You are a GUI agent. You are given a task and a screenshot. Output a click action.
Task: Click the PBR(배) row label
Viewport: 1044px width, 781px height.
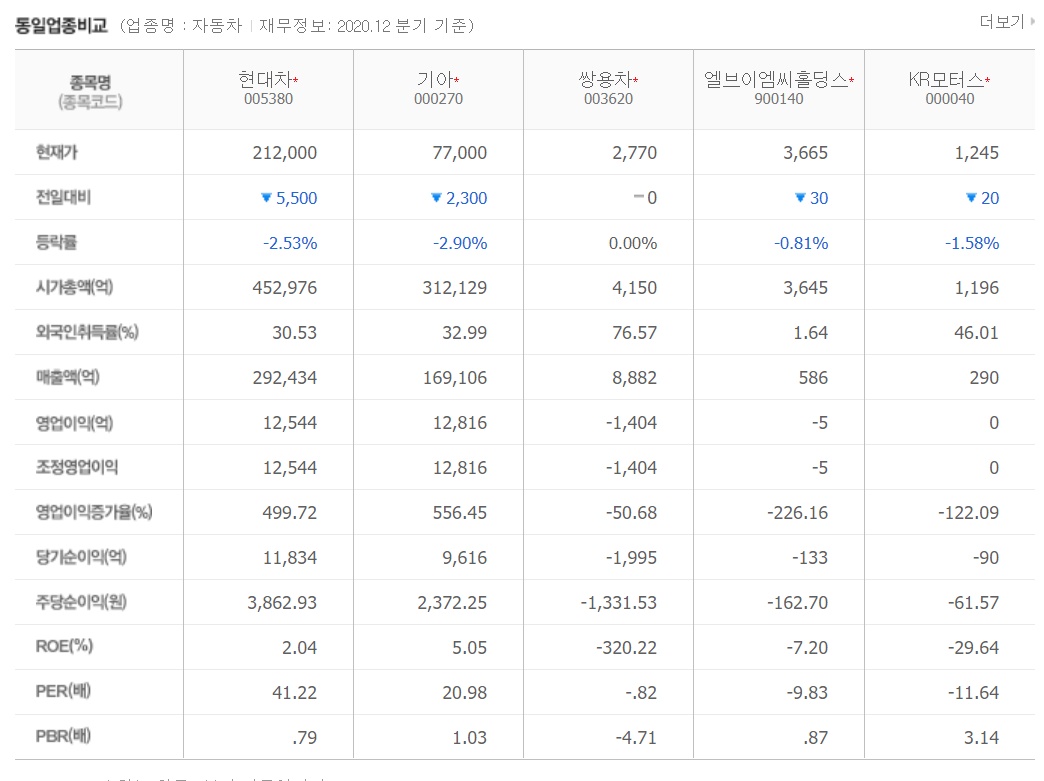point(63,736)
